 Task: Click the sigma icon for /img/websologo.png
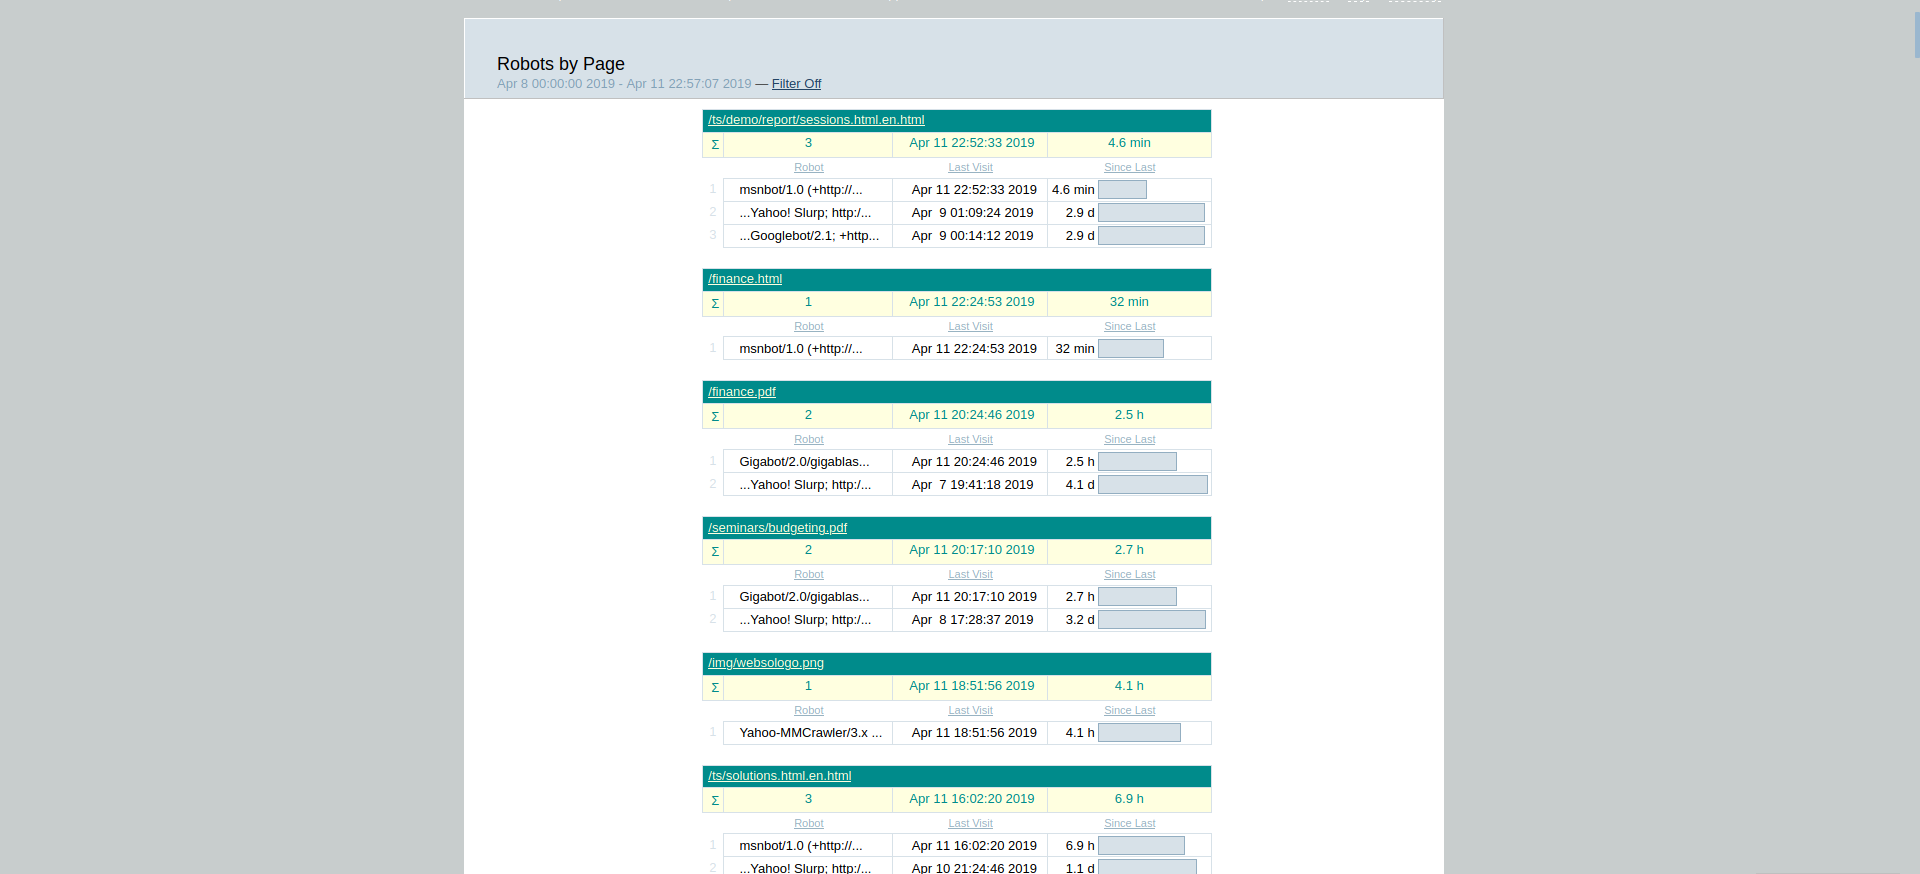714,687
